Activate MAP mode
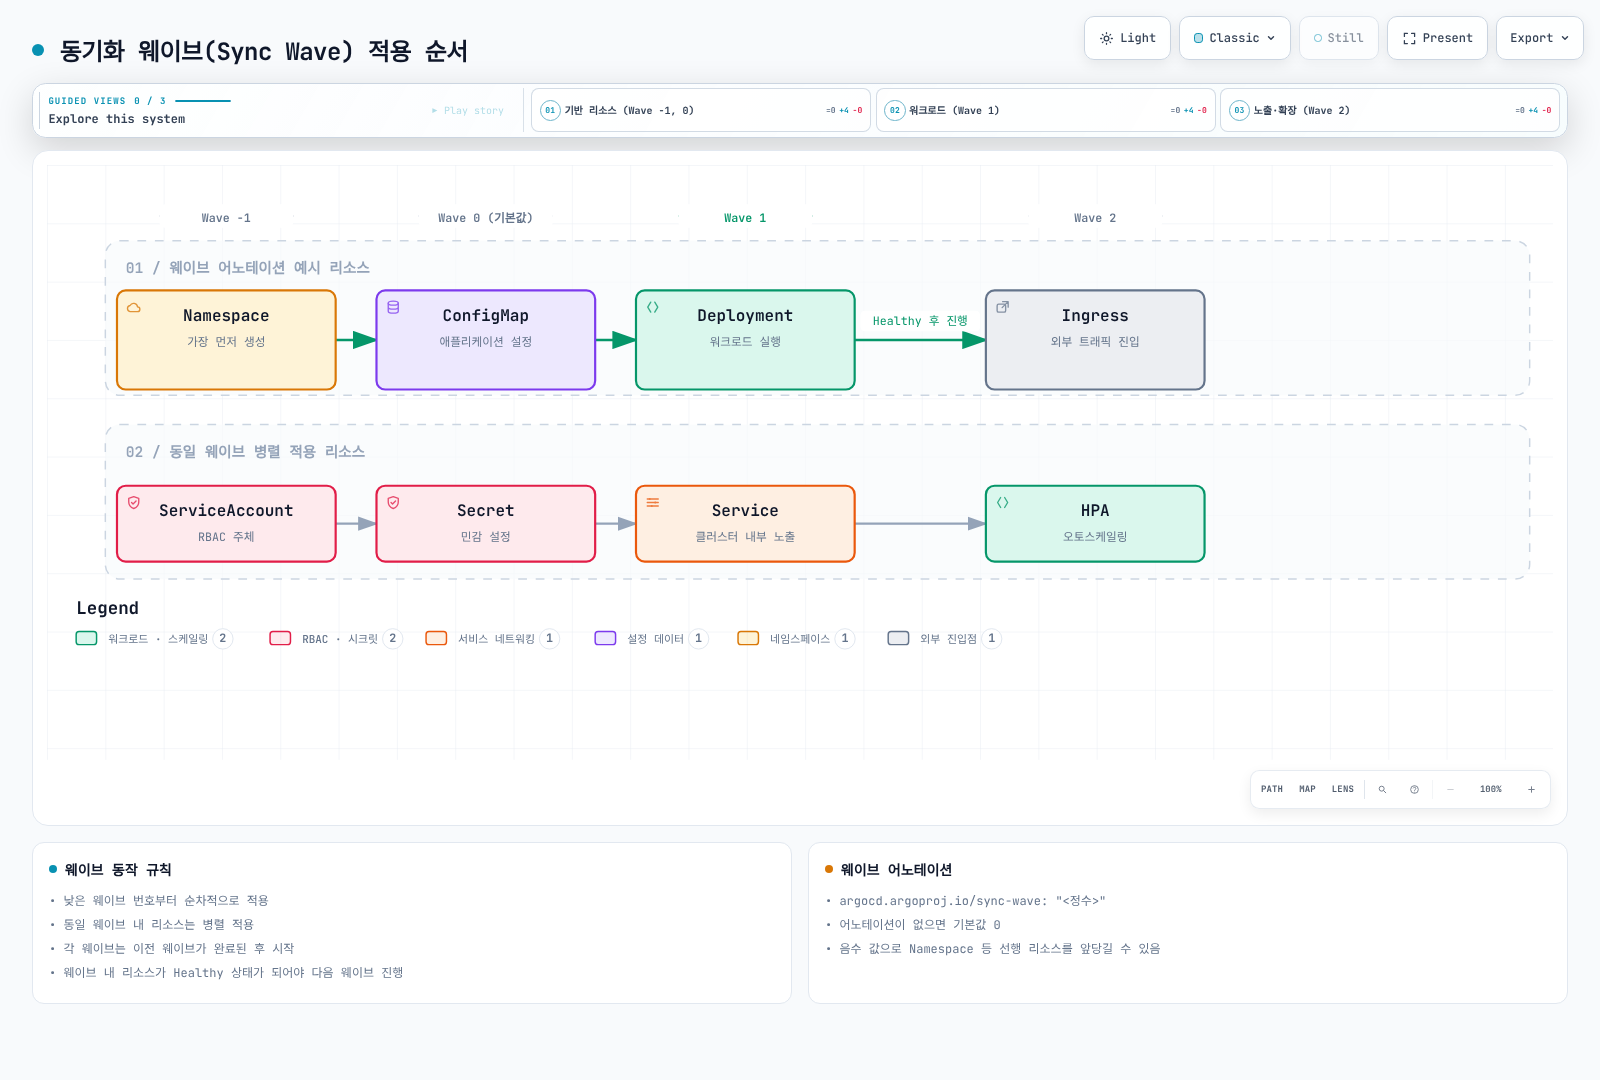The image size is (1600, 1080). tap(1307, 789)
